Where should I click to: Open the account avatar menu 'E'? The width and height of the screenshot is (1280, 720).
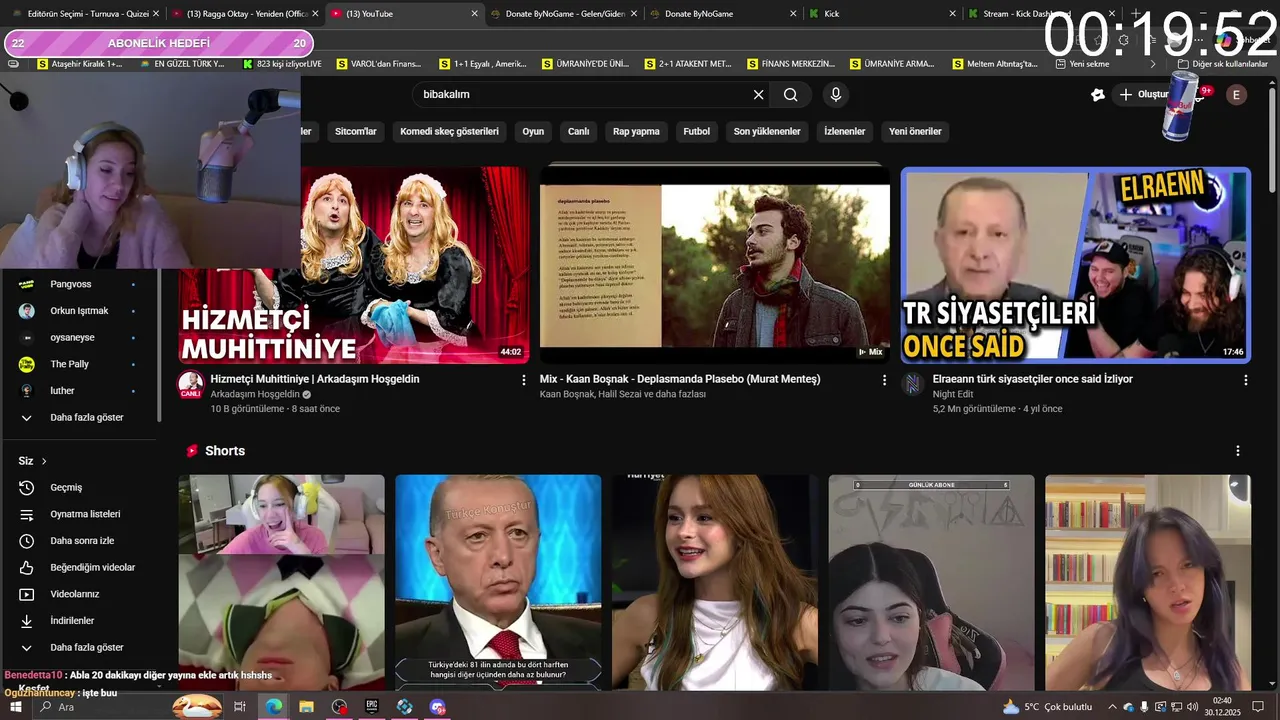1237,95
